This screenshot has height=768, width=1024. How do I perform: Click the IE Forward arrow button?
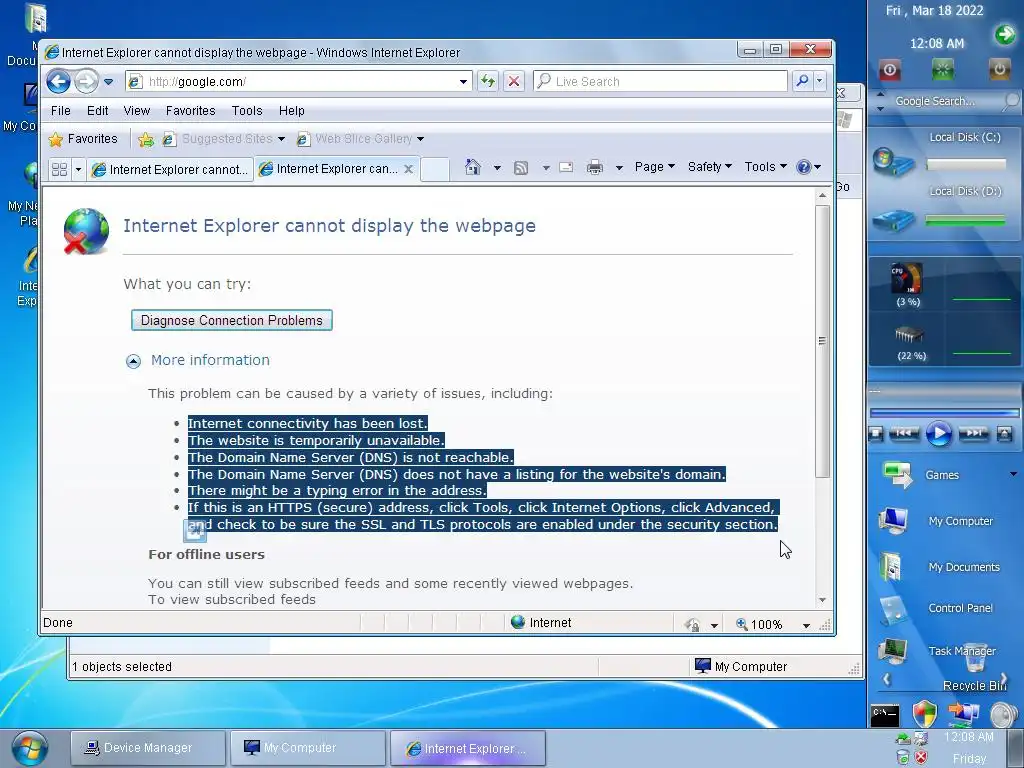(x=86, y=82)
